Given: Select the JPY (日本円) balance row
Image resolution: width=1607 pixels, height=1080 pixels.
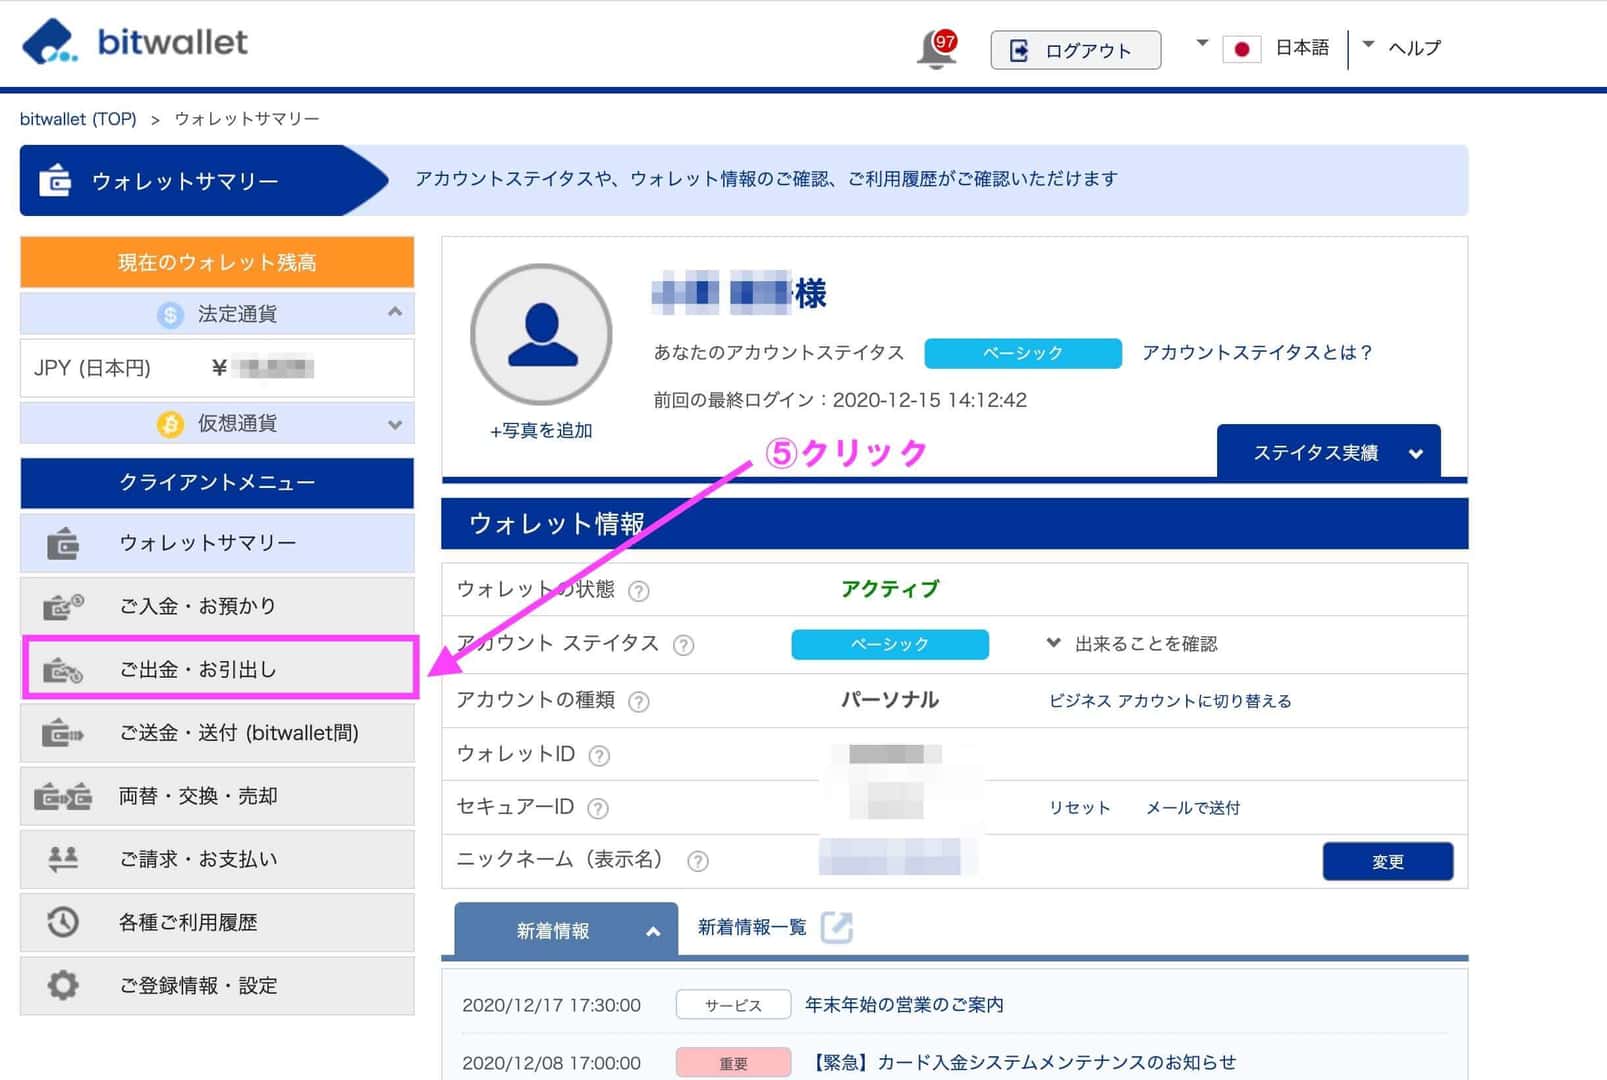Looking at the screenshot, I should (x=217, y=368).
